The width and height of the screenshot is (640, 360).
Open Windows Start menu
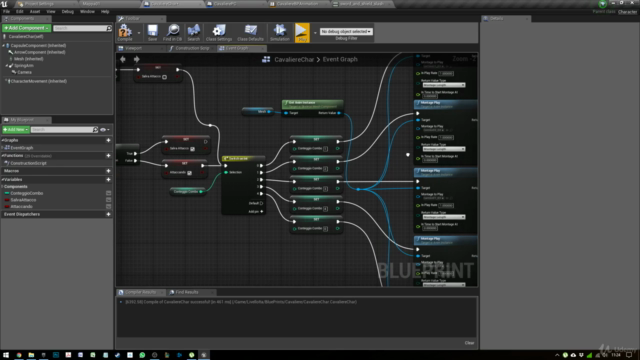tap(6, 355)
